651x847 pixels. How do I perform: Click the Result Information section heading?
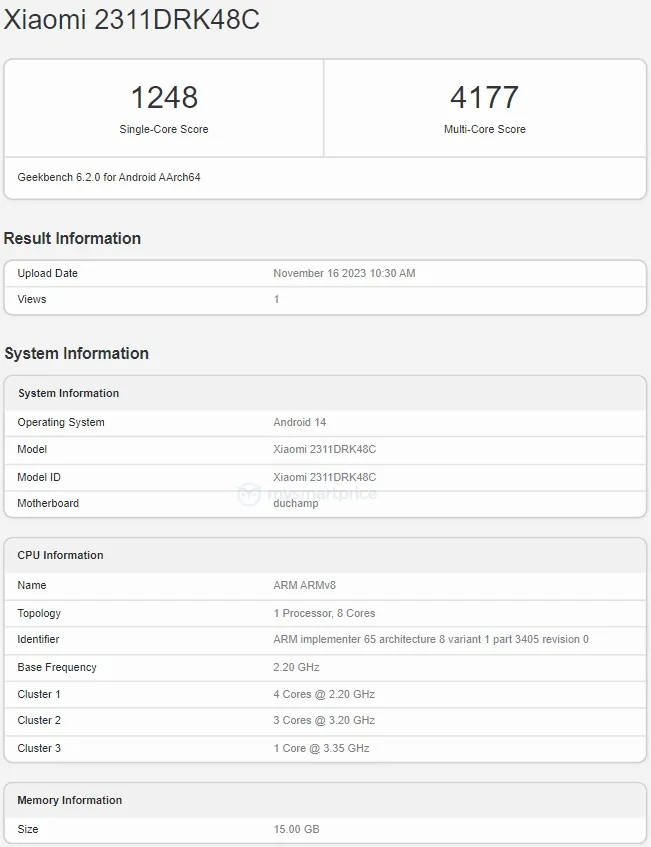pyautogui.click(x=72, y=238)
